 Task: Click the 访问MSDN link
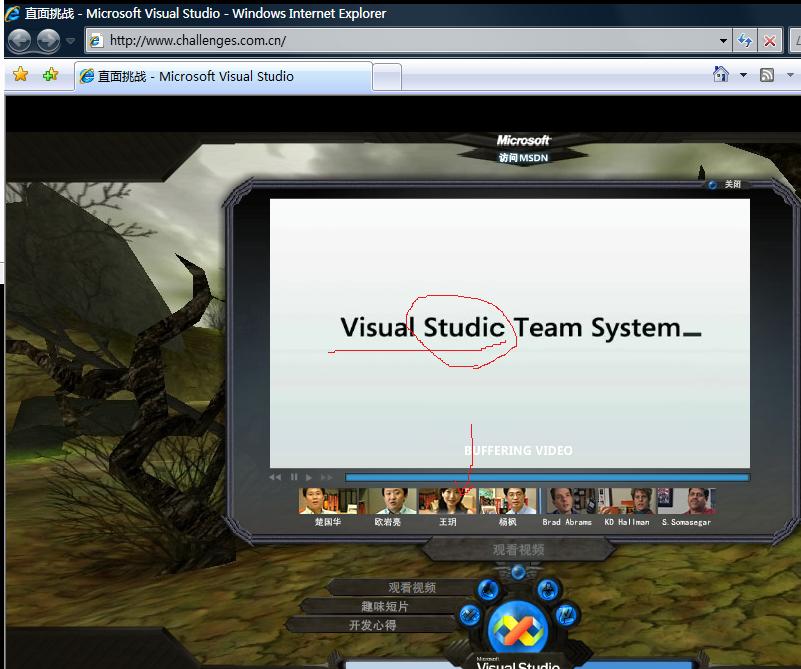coord(523,158)
